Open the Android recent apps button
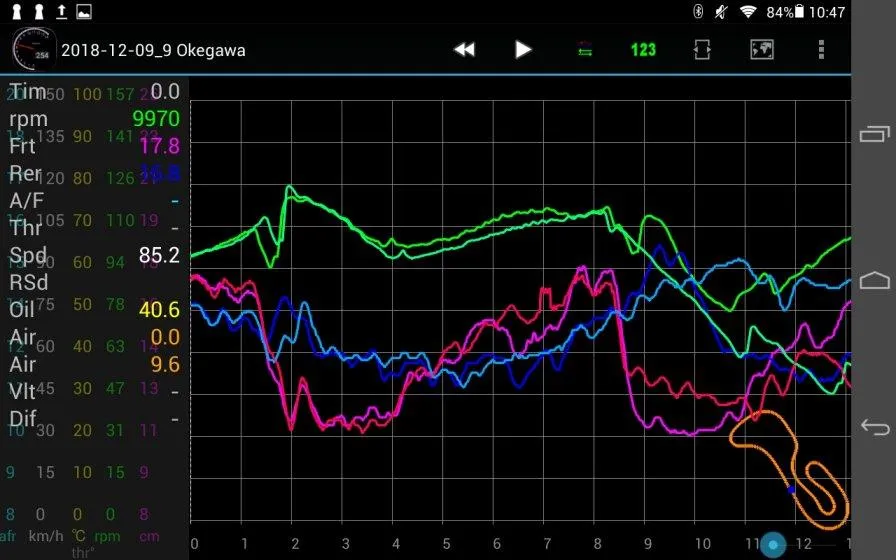The height and width of the screenshot is (560, 896). pyautogui.click(x=874, y=134)
